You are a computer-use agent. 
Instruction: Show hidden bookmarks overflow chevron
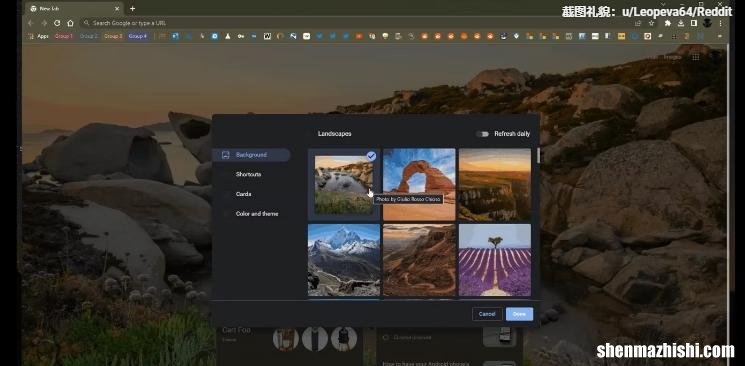(x=720, y=36)
